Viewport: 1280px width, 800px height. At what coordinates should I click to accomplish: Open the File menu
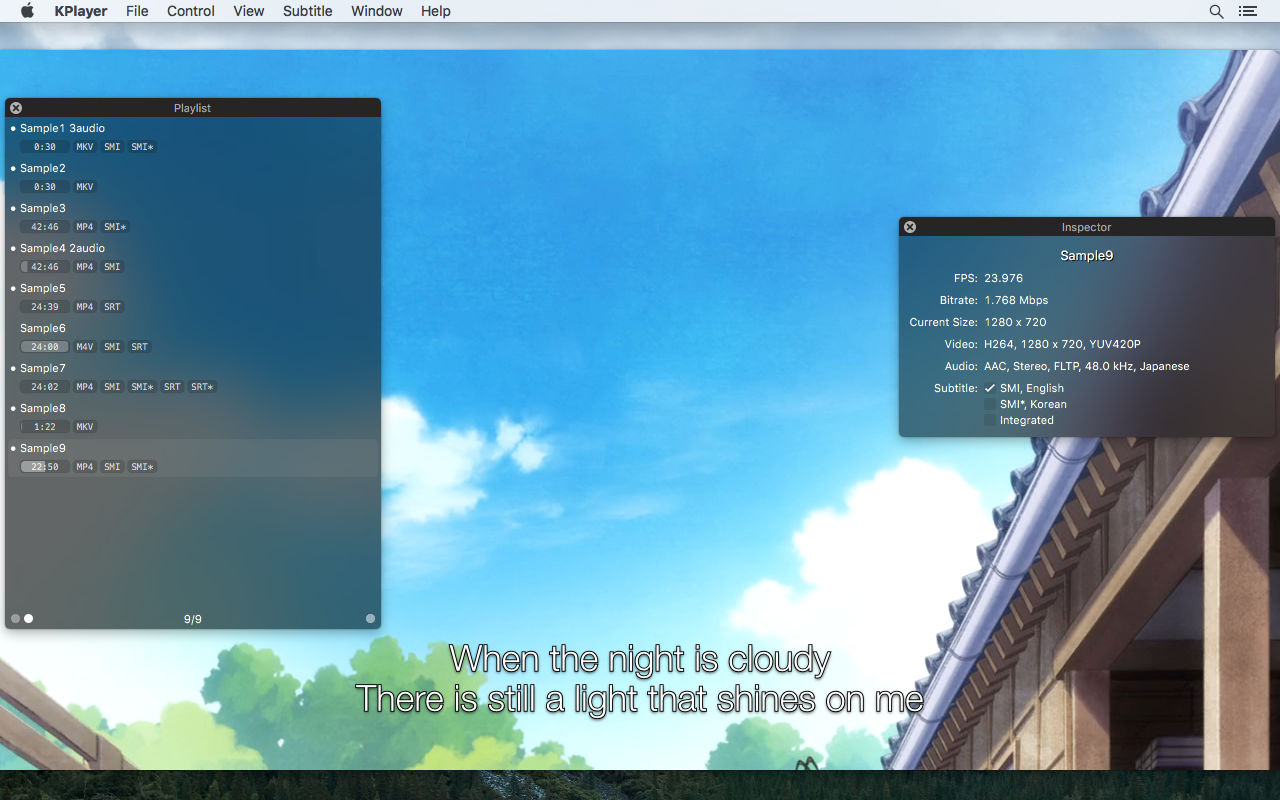click(137, 11)
